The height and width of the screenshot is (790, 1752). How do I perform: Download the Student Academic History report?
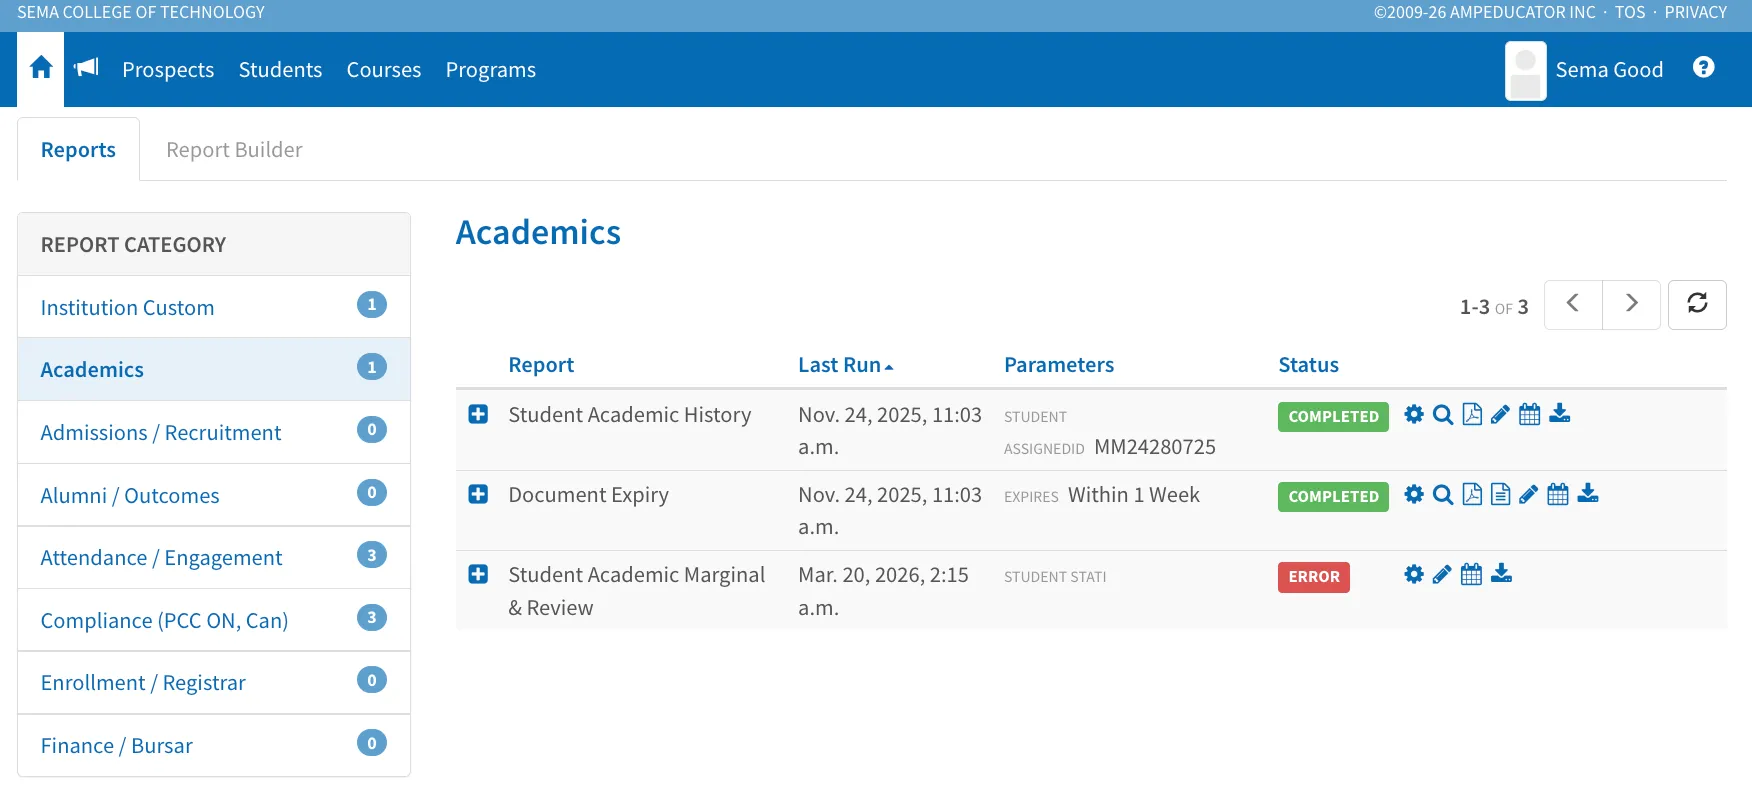point(1560,414)
